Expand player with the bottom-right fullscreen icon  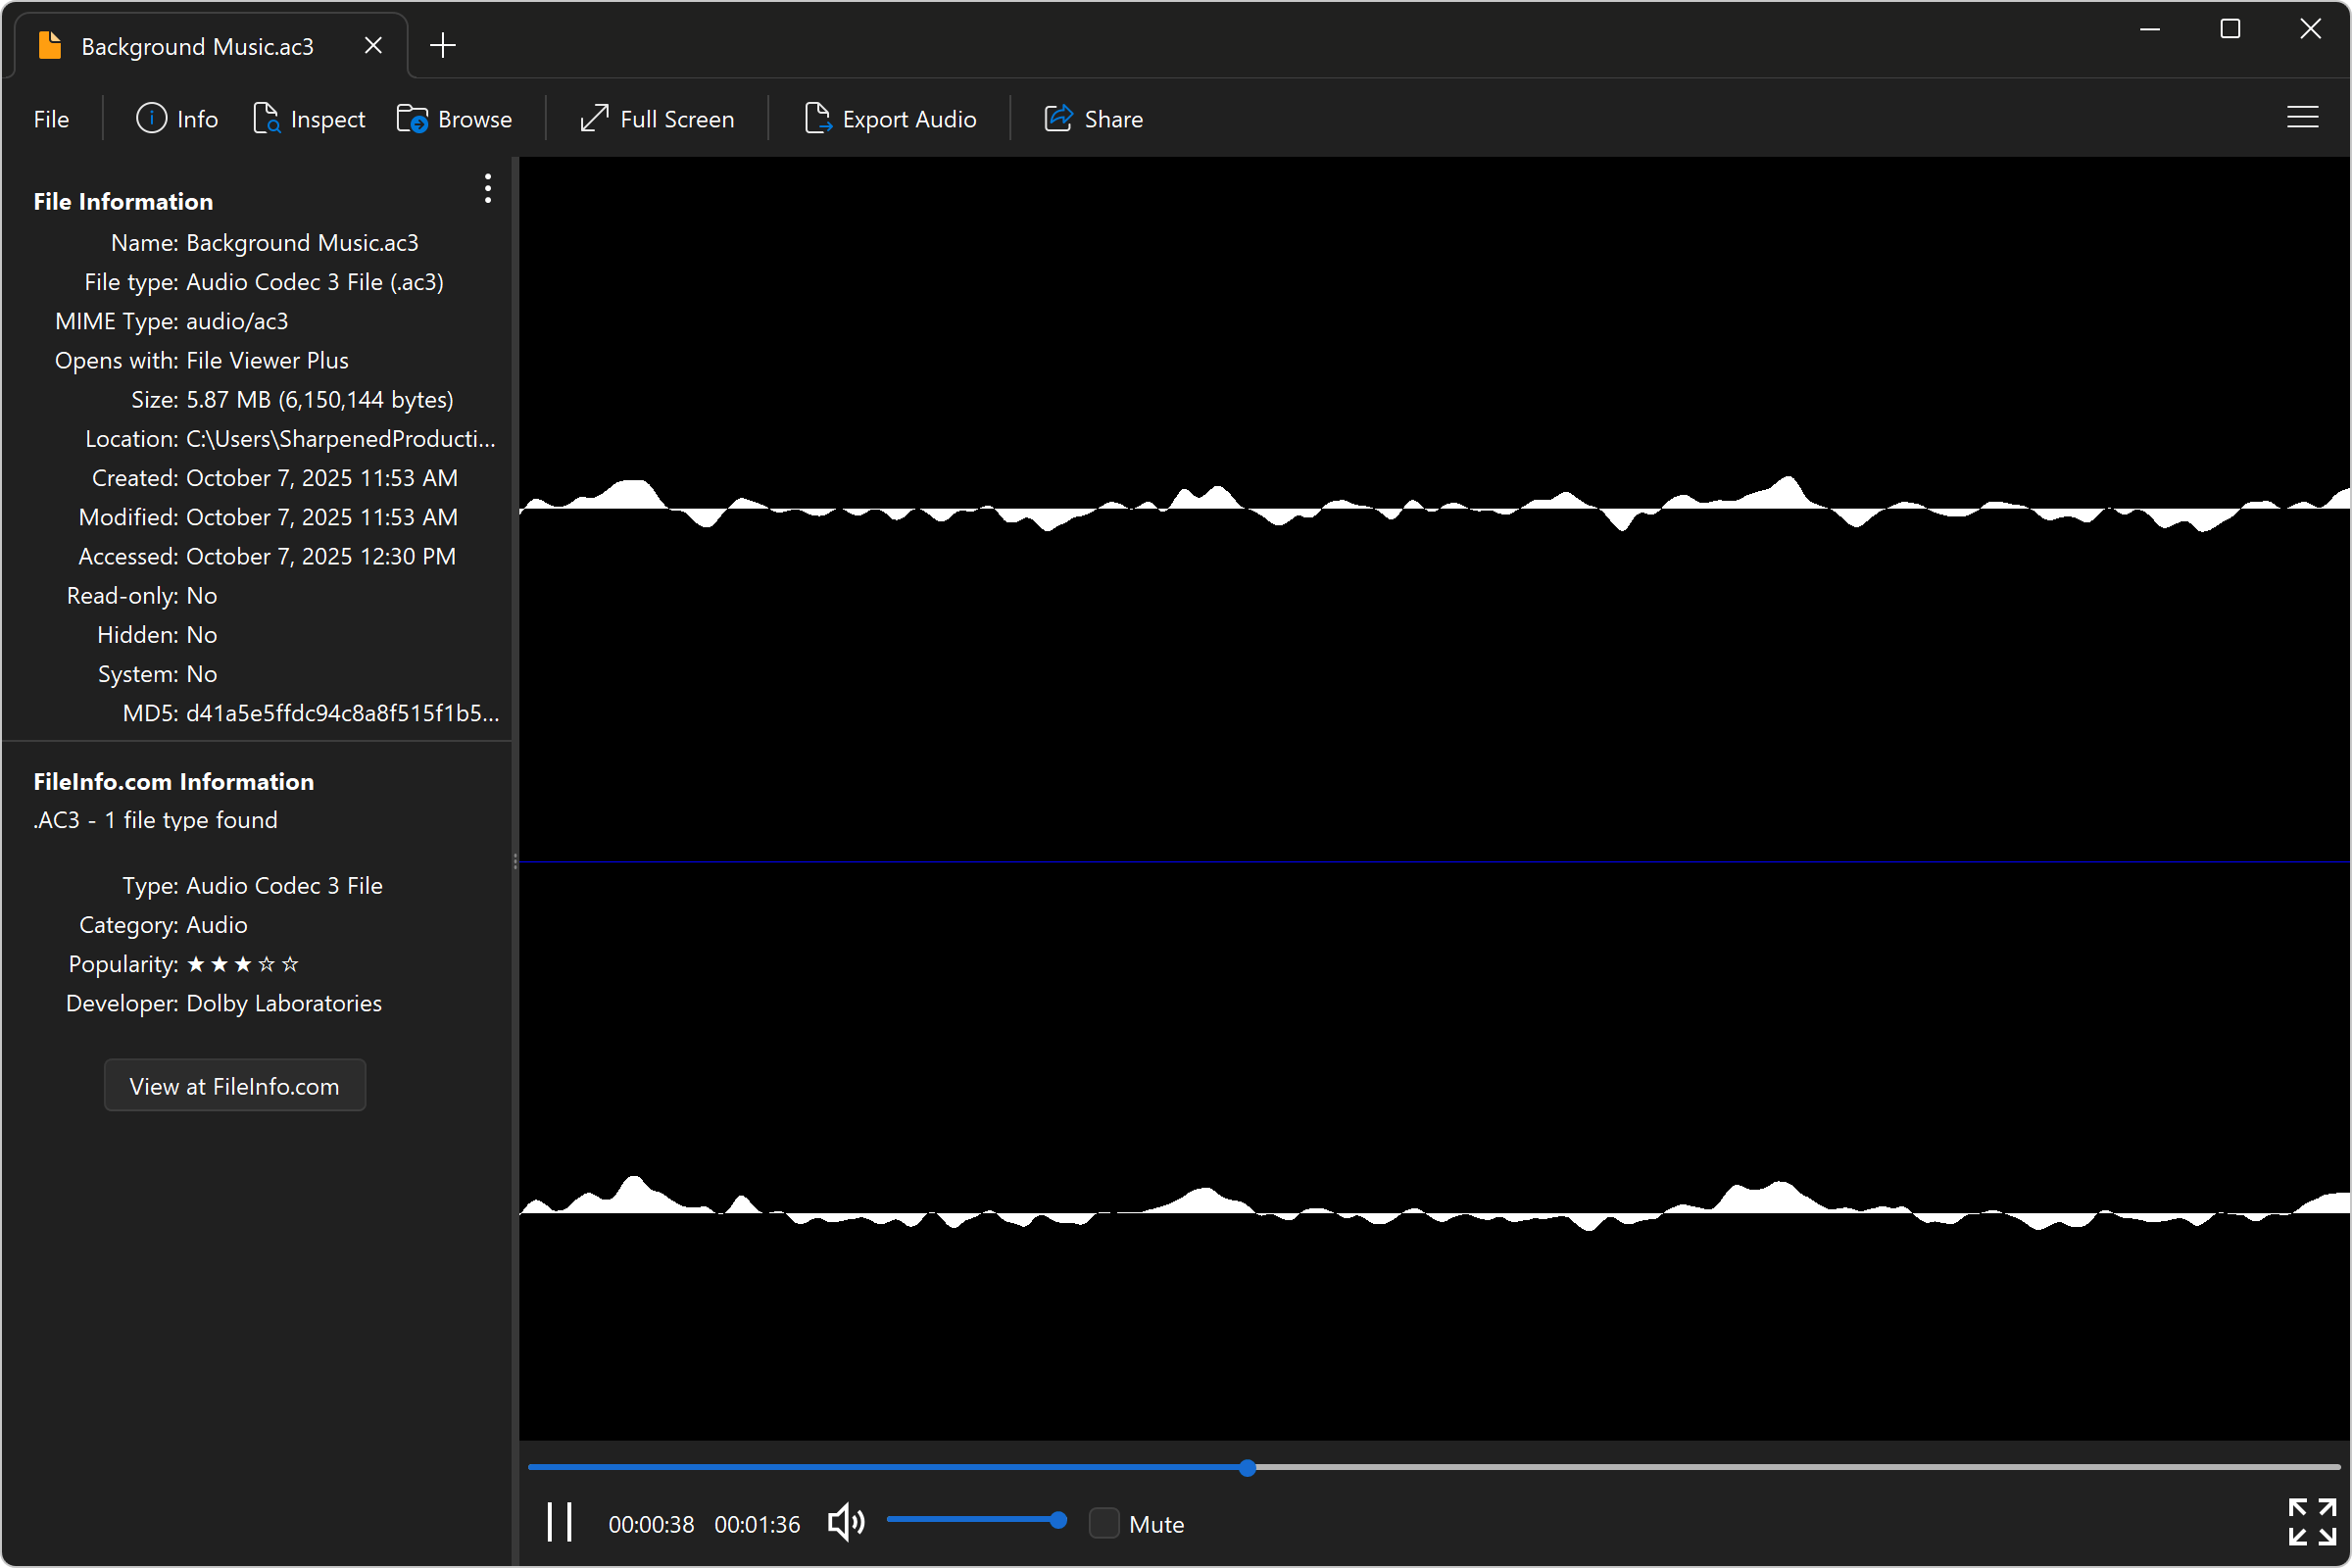[x=2312, y=1522]
